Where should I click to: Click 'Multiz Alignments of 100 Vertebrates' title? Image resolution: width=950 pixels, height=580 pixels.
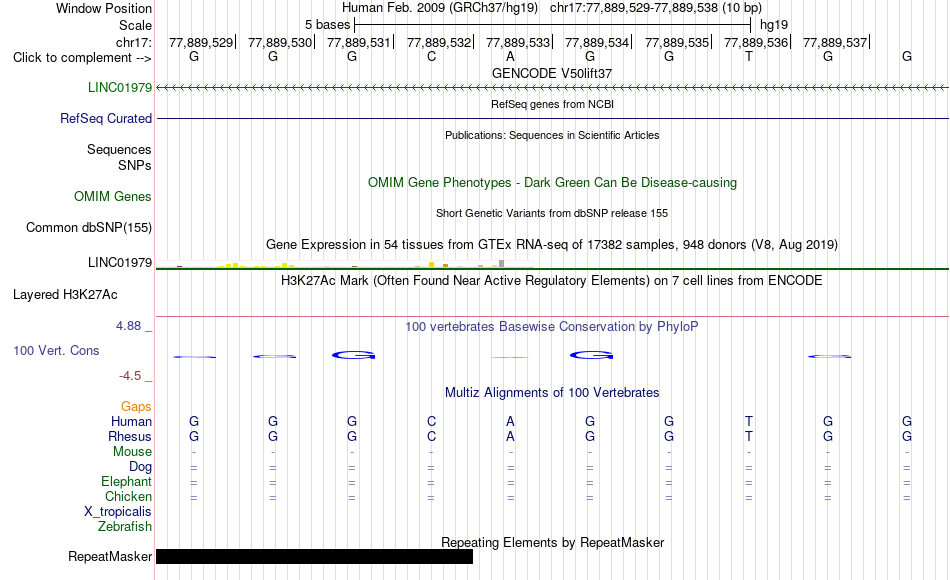click(x=552, y=393)
